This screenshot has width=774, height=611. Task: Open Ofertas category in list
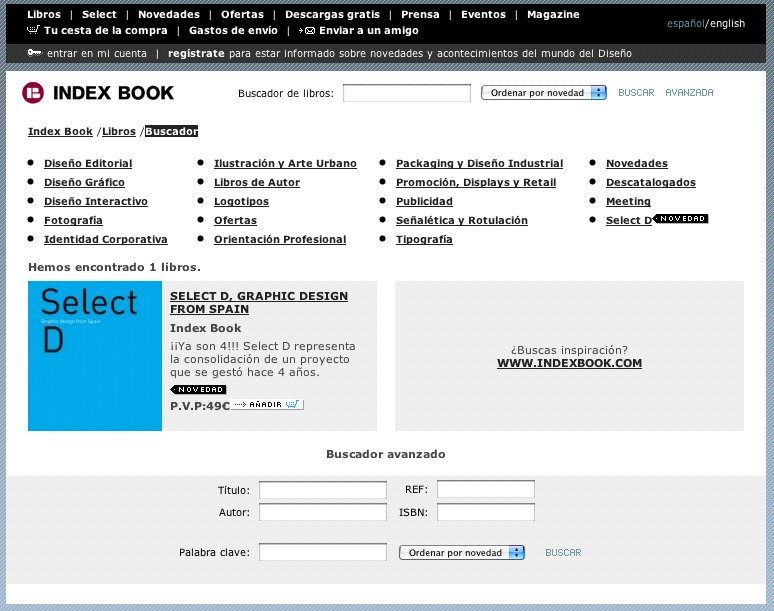[x=235, y=220]
